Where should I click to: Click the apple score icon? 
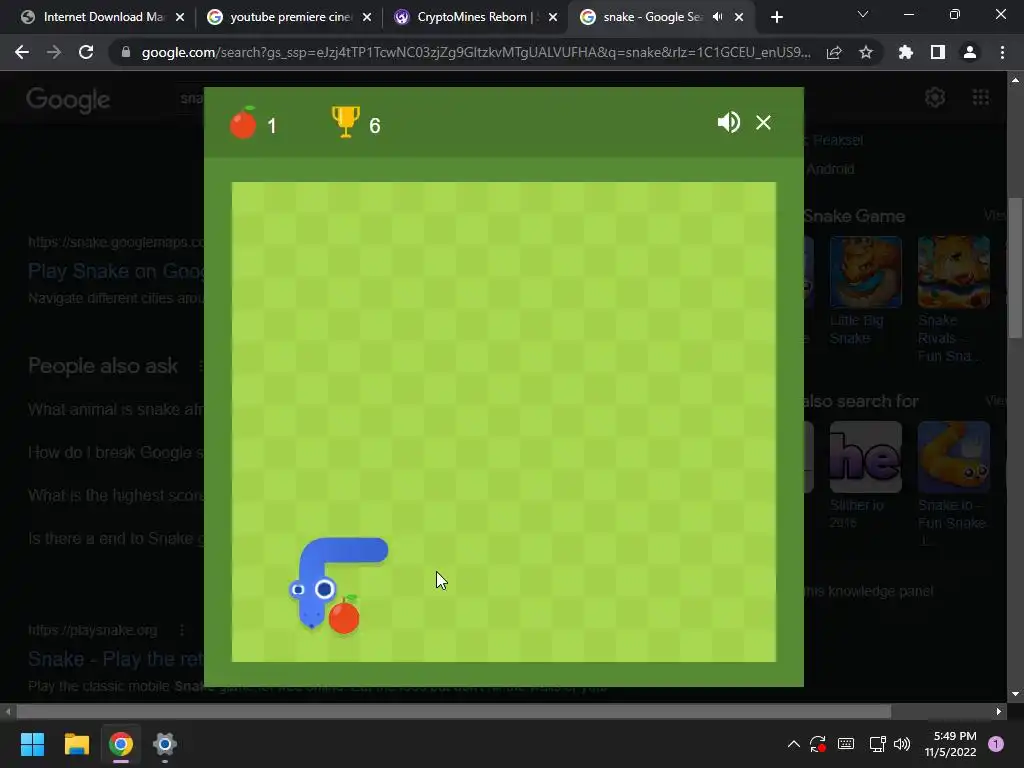[x=243, y=122]
